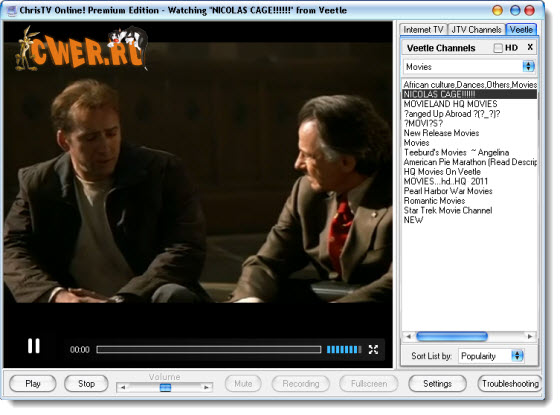Open the Sort List by Popularity dropdown
This screenshot has width=560, height=415.
pos(491,356)
